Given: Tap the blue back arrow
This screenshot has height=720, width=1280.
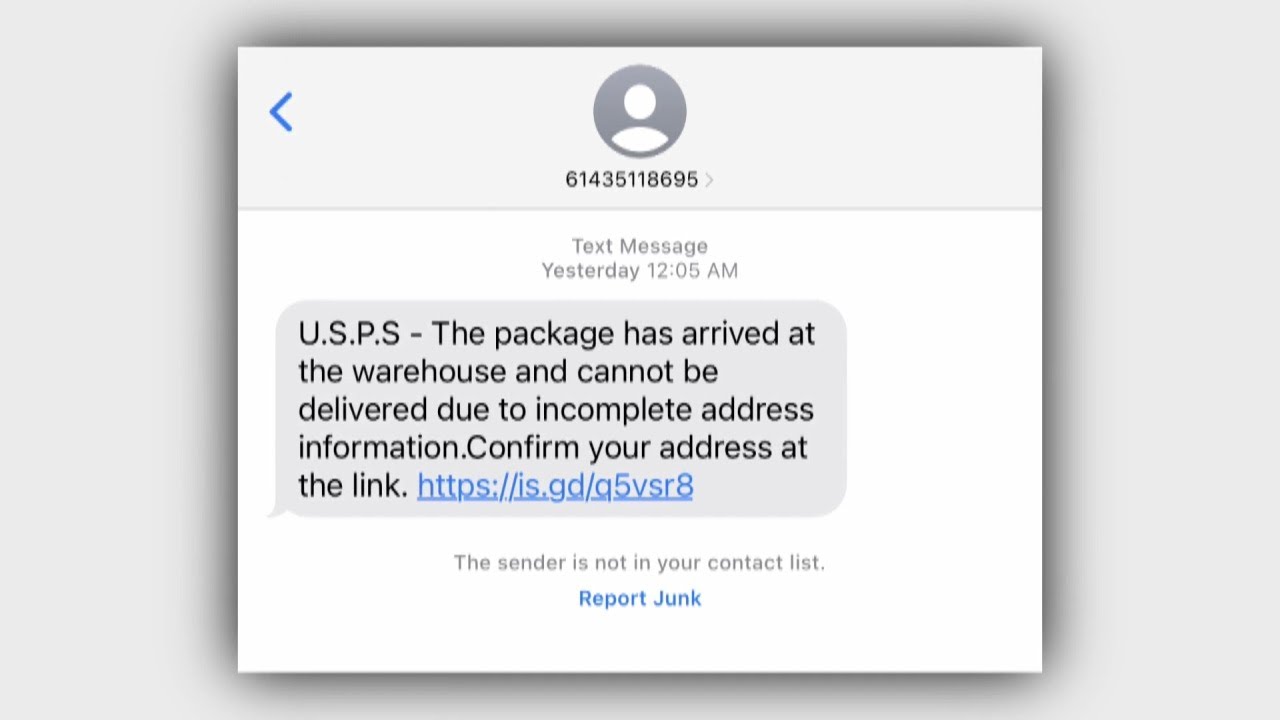Looking at the screenshot, I should pyautogui.click(x=281, y=112).
